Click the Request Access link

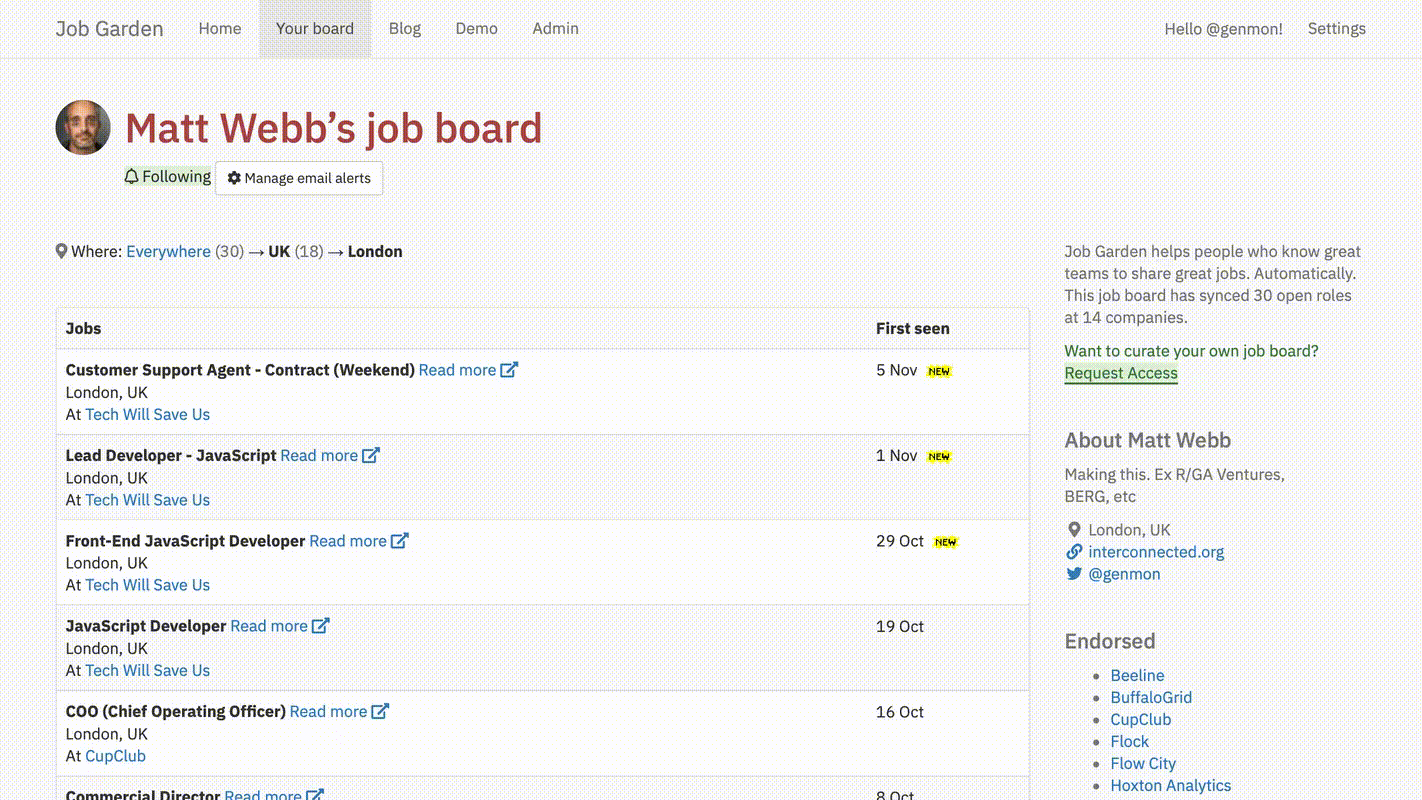1121,373
